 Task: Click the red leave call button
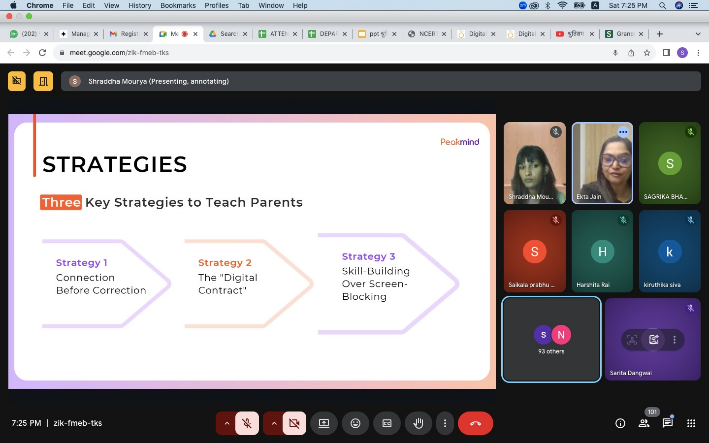pos(475,423)
